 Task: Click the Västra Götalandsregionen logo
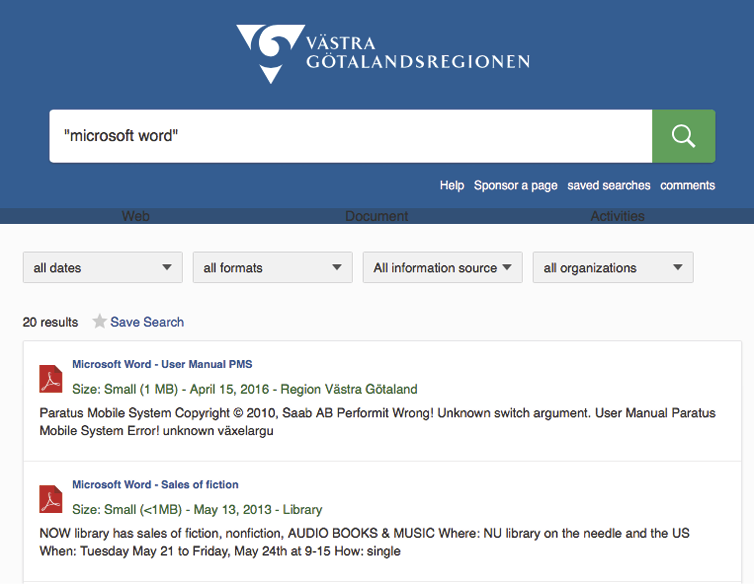[x=383, y=54]
